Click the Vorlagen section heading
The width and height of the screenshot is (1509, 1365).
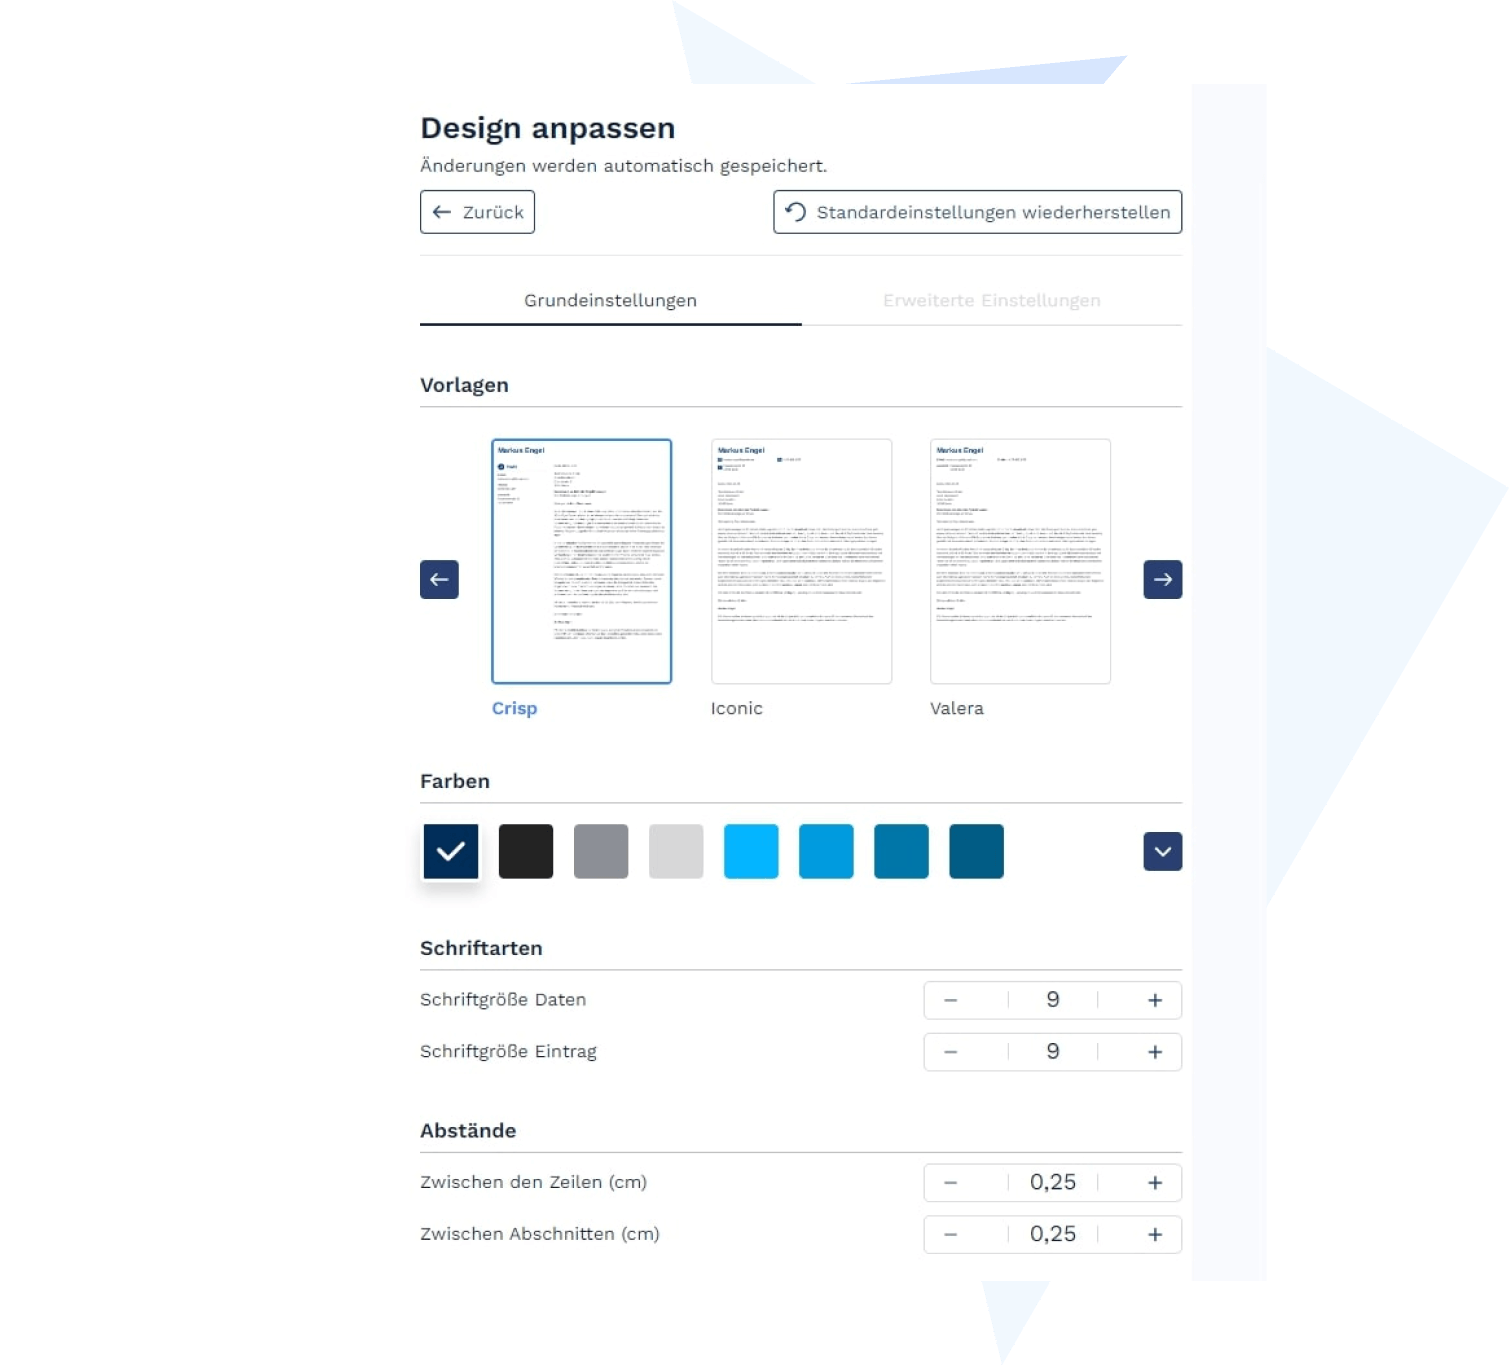point(464,385)
